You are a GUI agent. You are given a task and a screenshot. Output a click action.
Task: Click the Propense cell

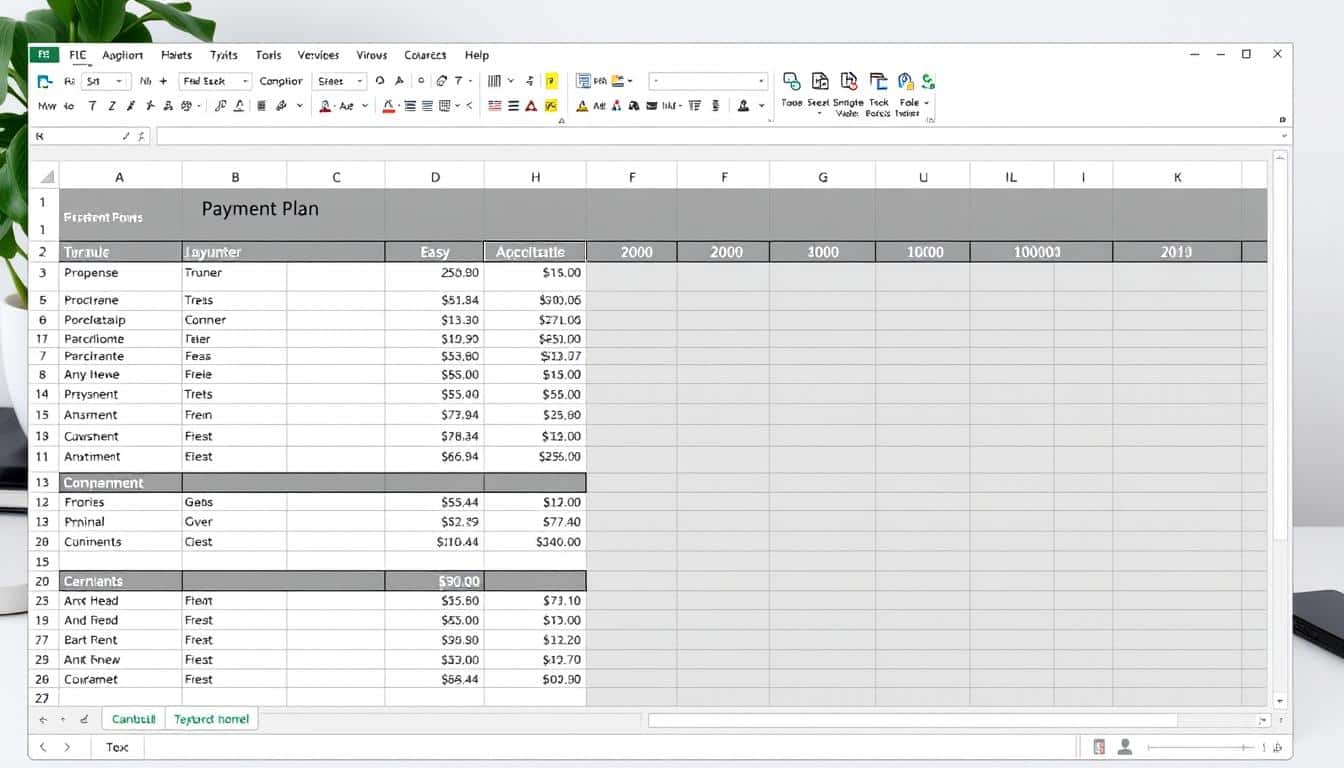(120, 272)
